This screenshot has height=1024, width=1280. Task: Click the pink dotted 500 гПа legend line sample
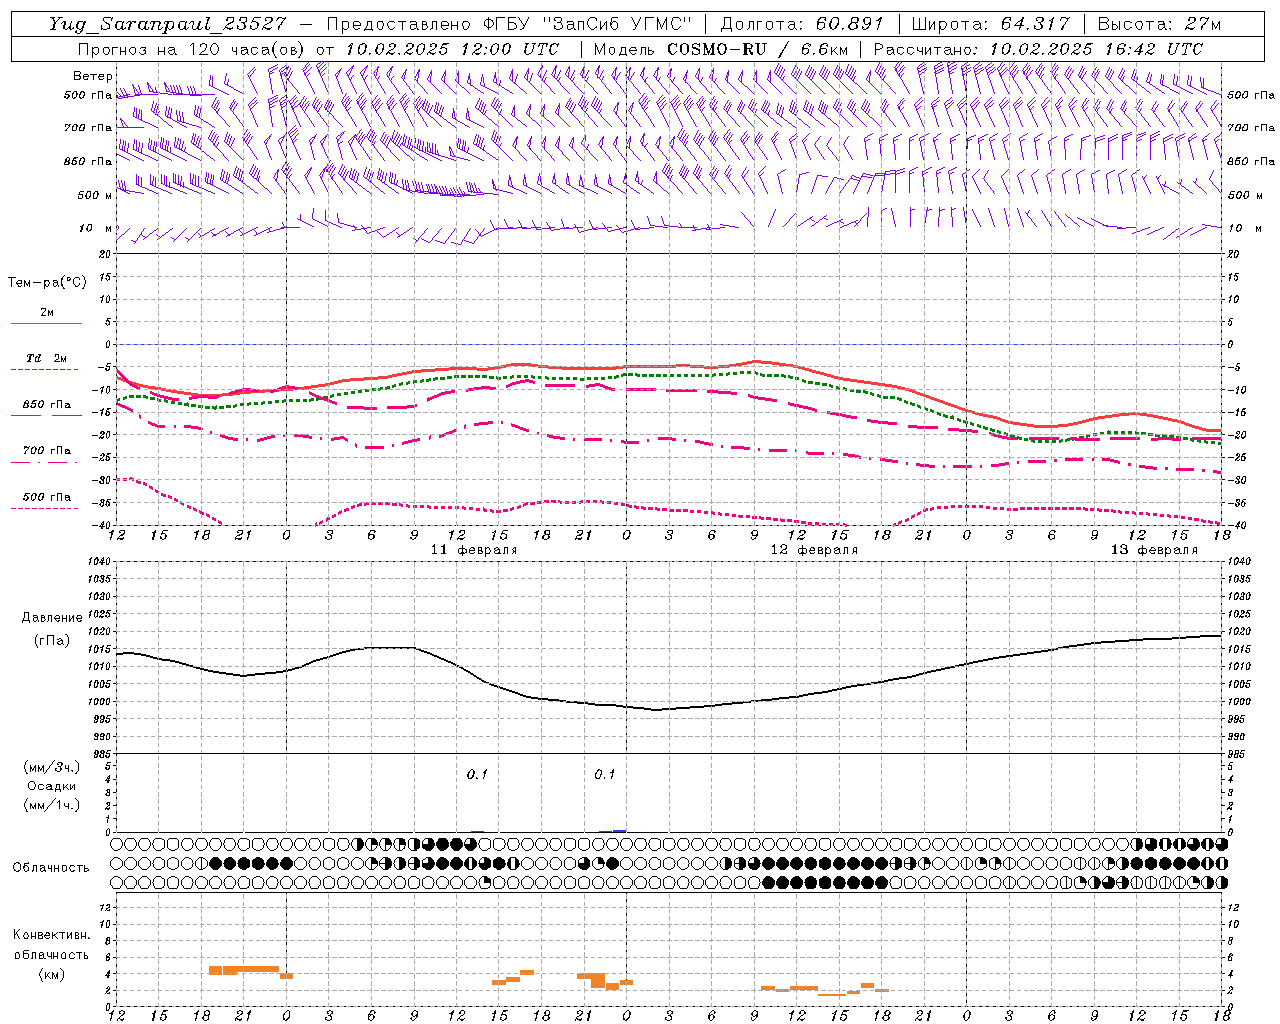pyautogui.click(x=46, y=508)
